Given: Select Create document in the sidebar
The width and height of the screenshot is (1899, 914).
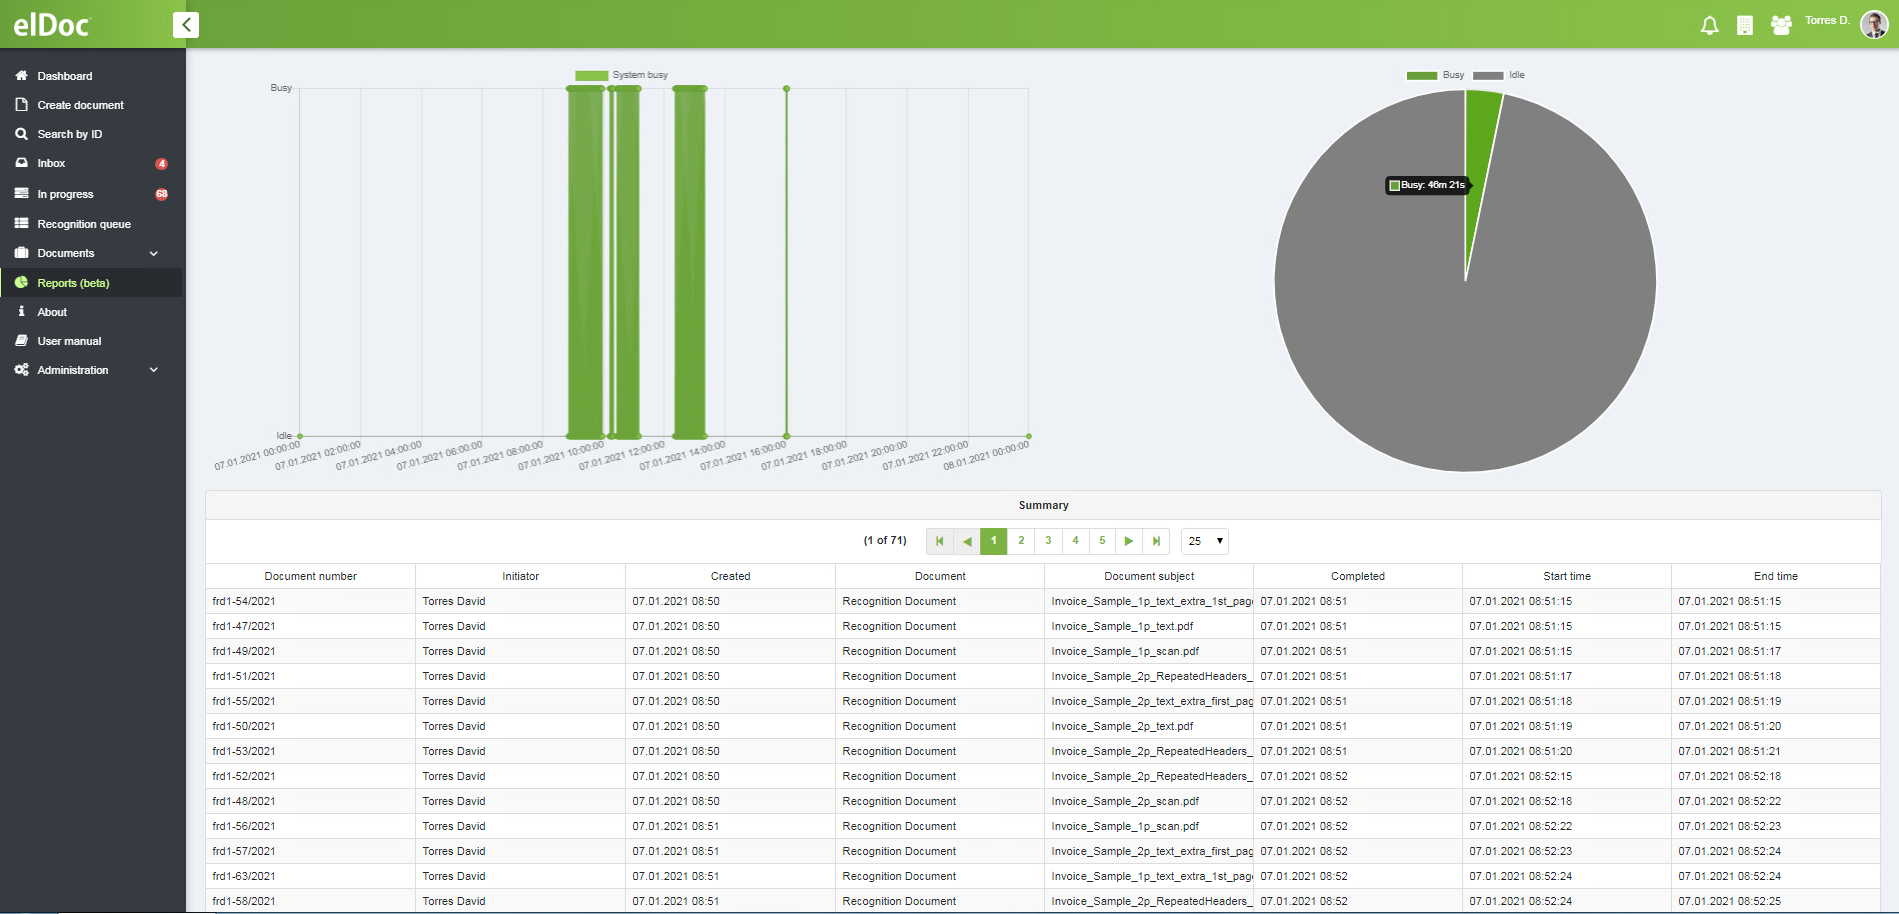Looking at the screenshot, I should coord(80,104).
